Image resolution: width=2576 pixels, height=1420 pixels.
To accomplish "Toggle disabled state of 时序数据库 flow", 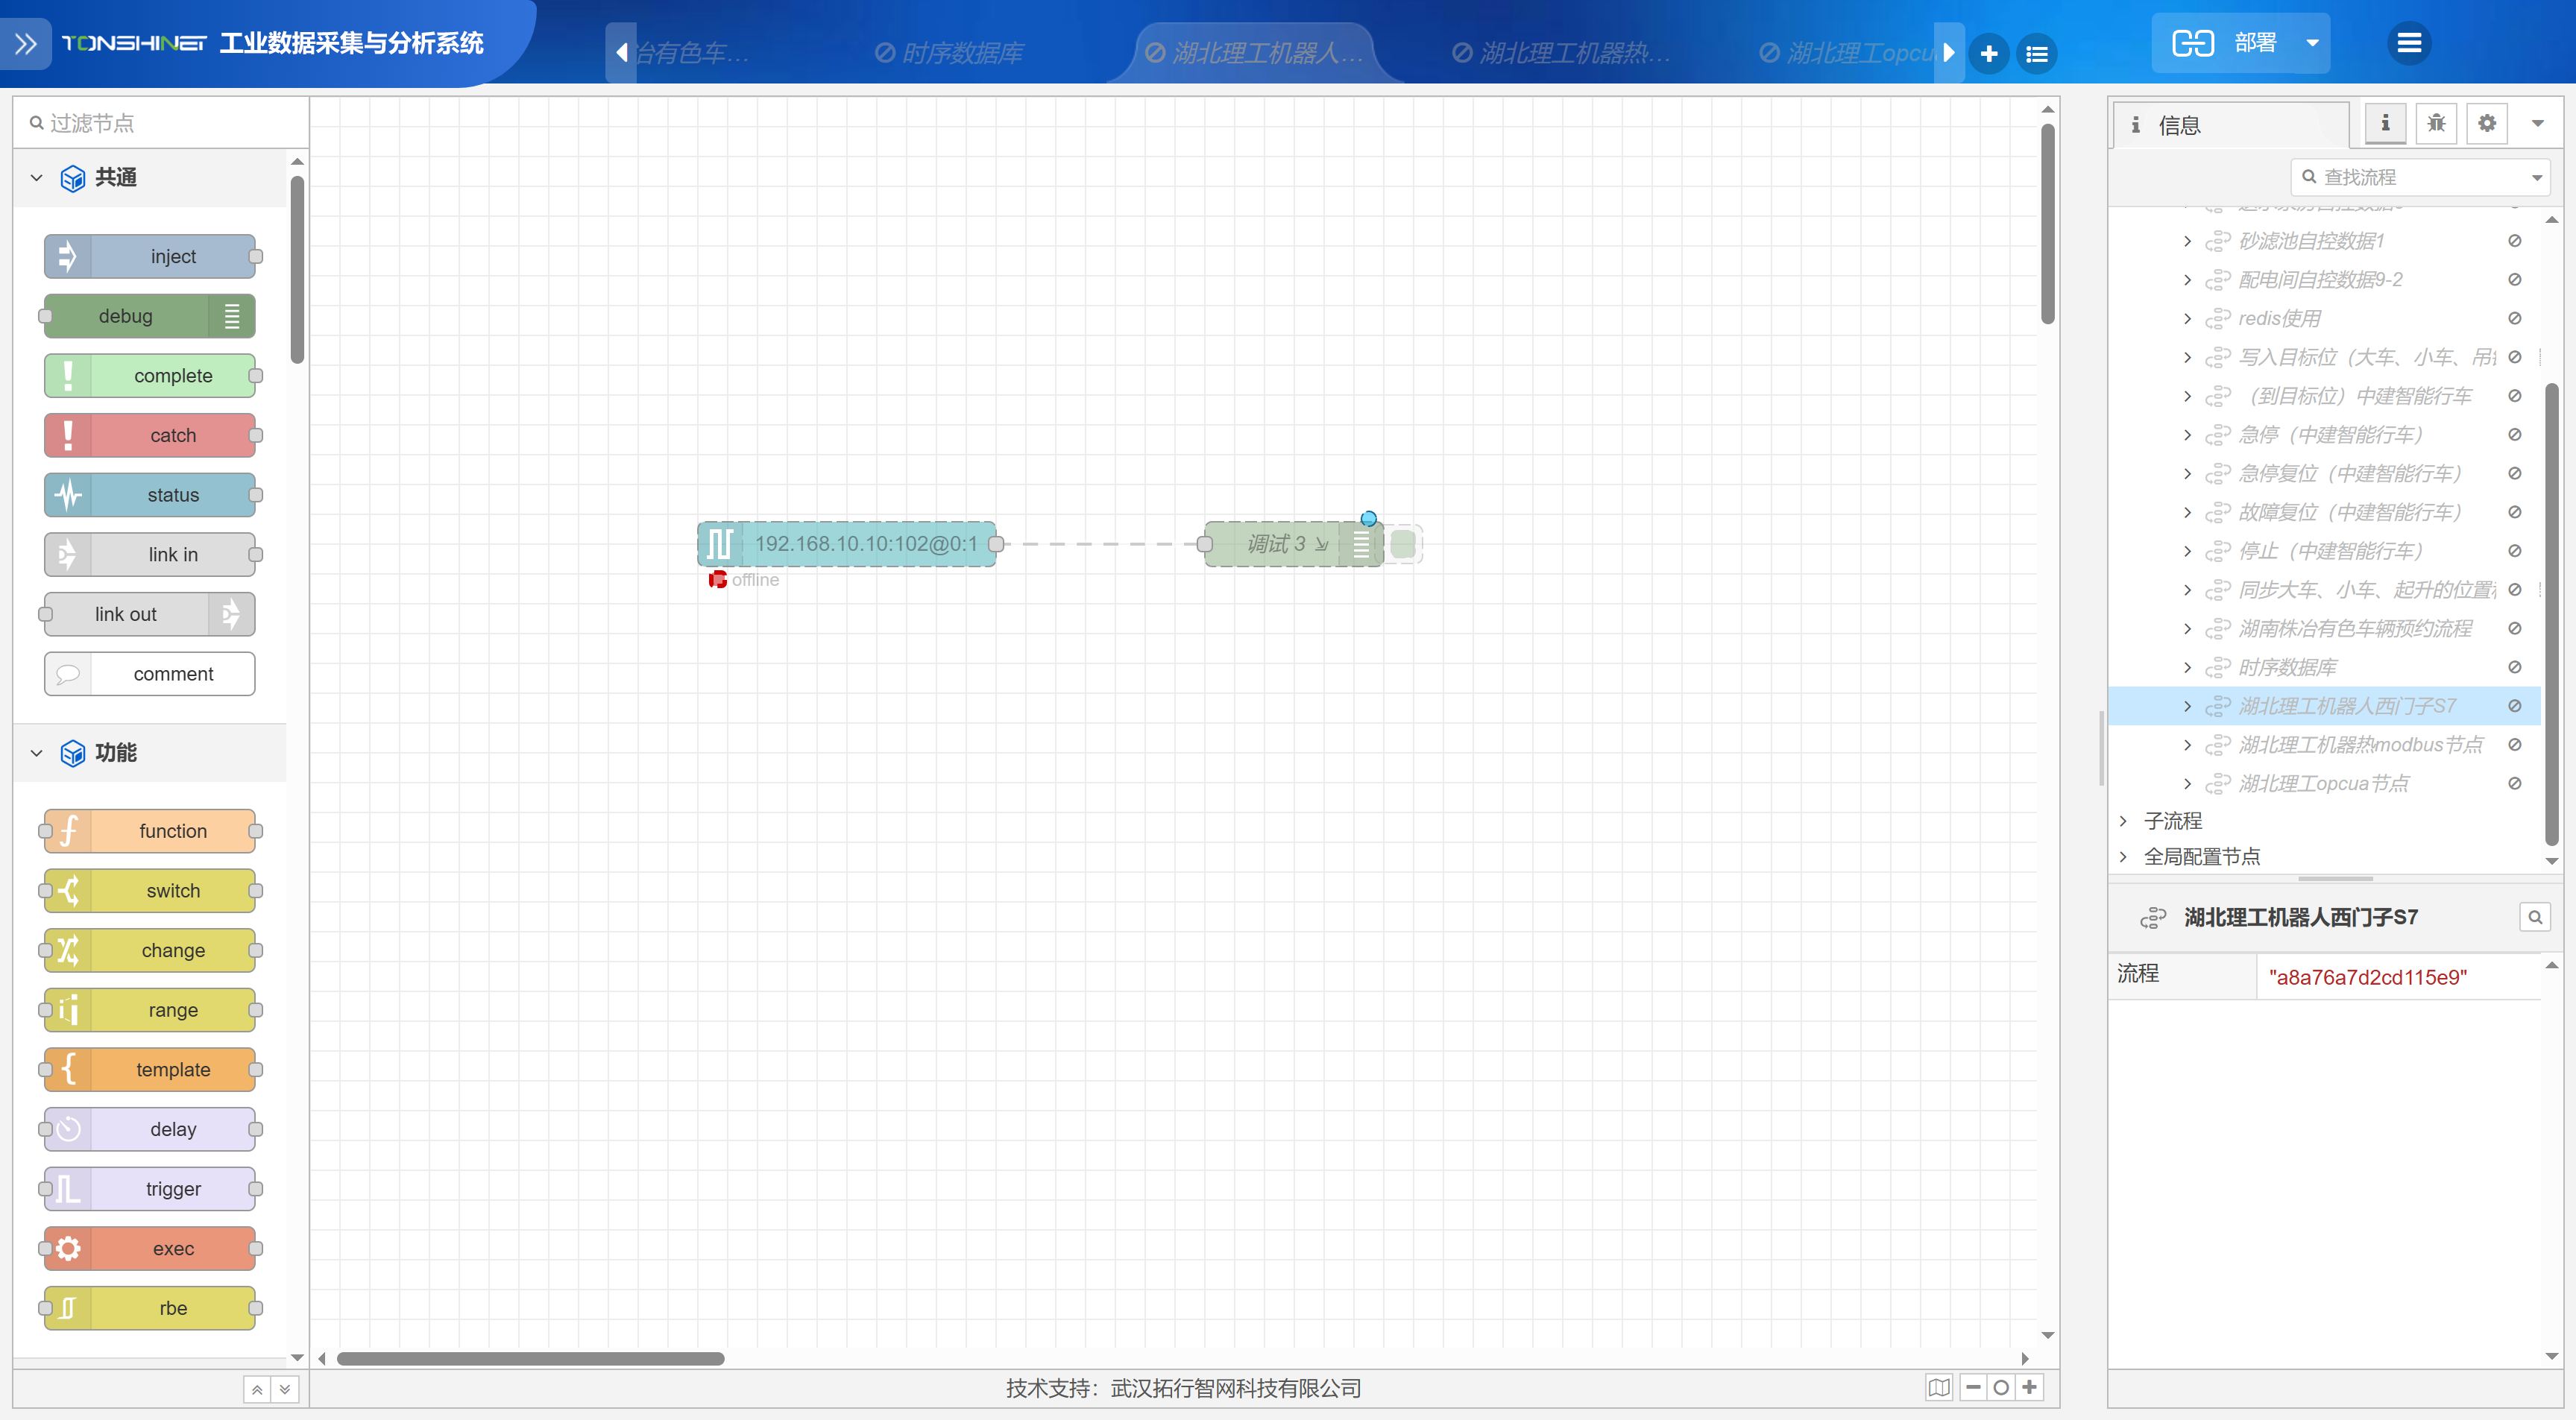I will [x=2514, y=667].
